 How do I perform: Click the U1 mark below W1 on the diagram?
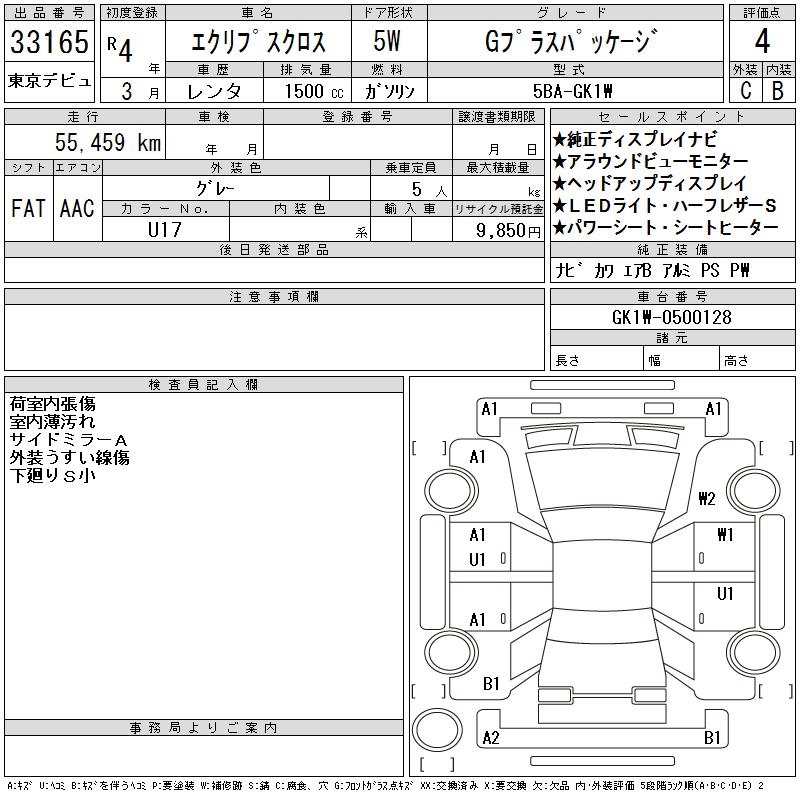pos(725,593)
